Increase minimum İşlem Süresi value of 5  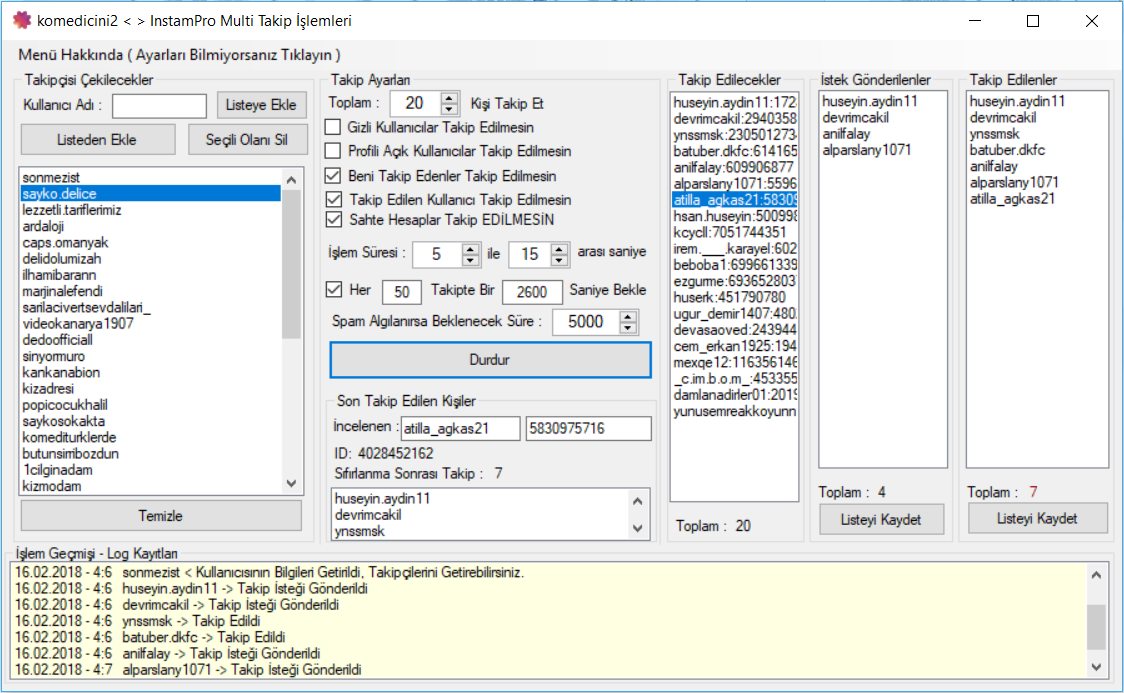470,249
